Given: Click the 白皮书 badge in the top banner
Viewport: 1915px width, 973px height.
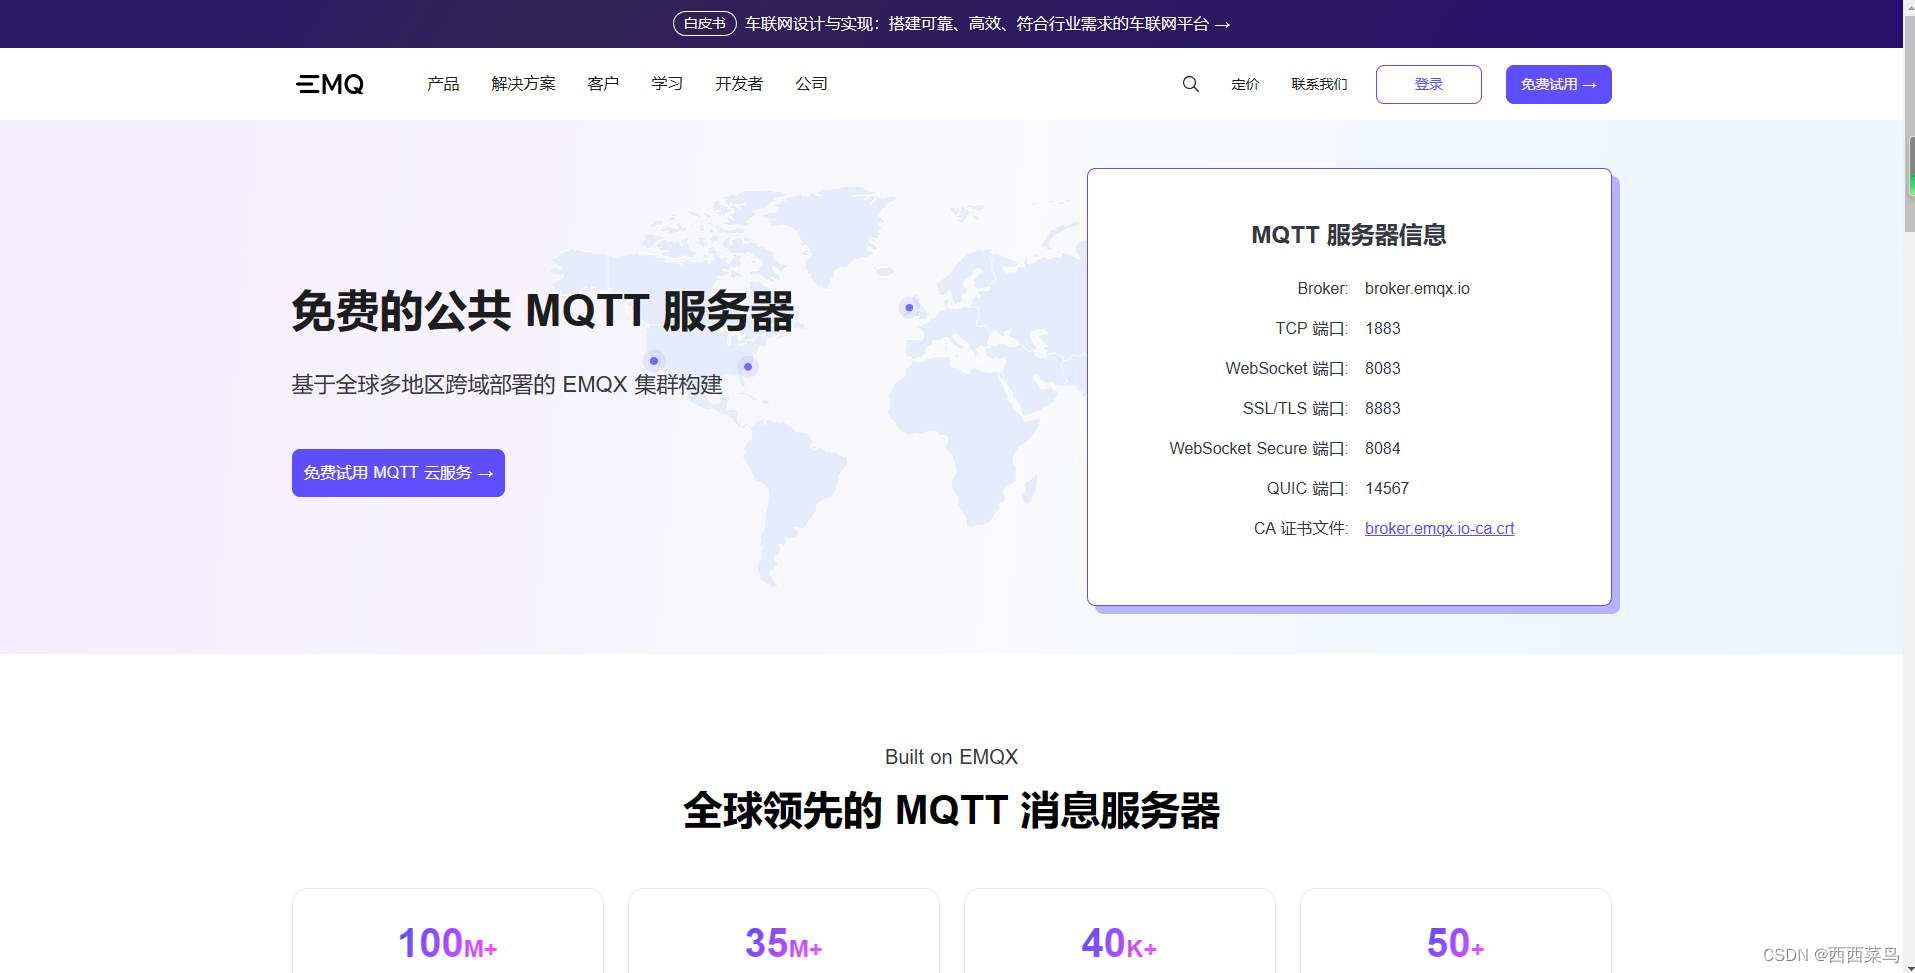Looking at the screenshot, I should click(705, 24).
